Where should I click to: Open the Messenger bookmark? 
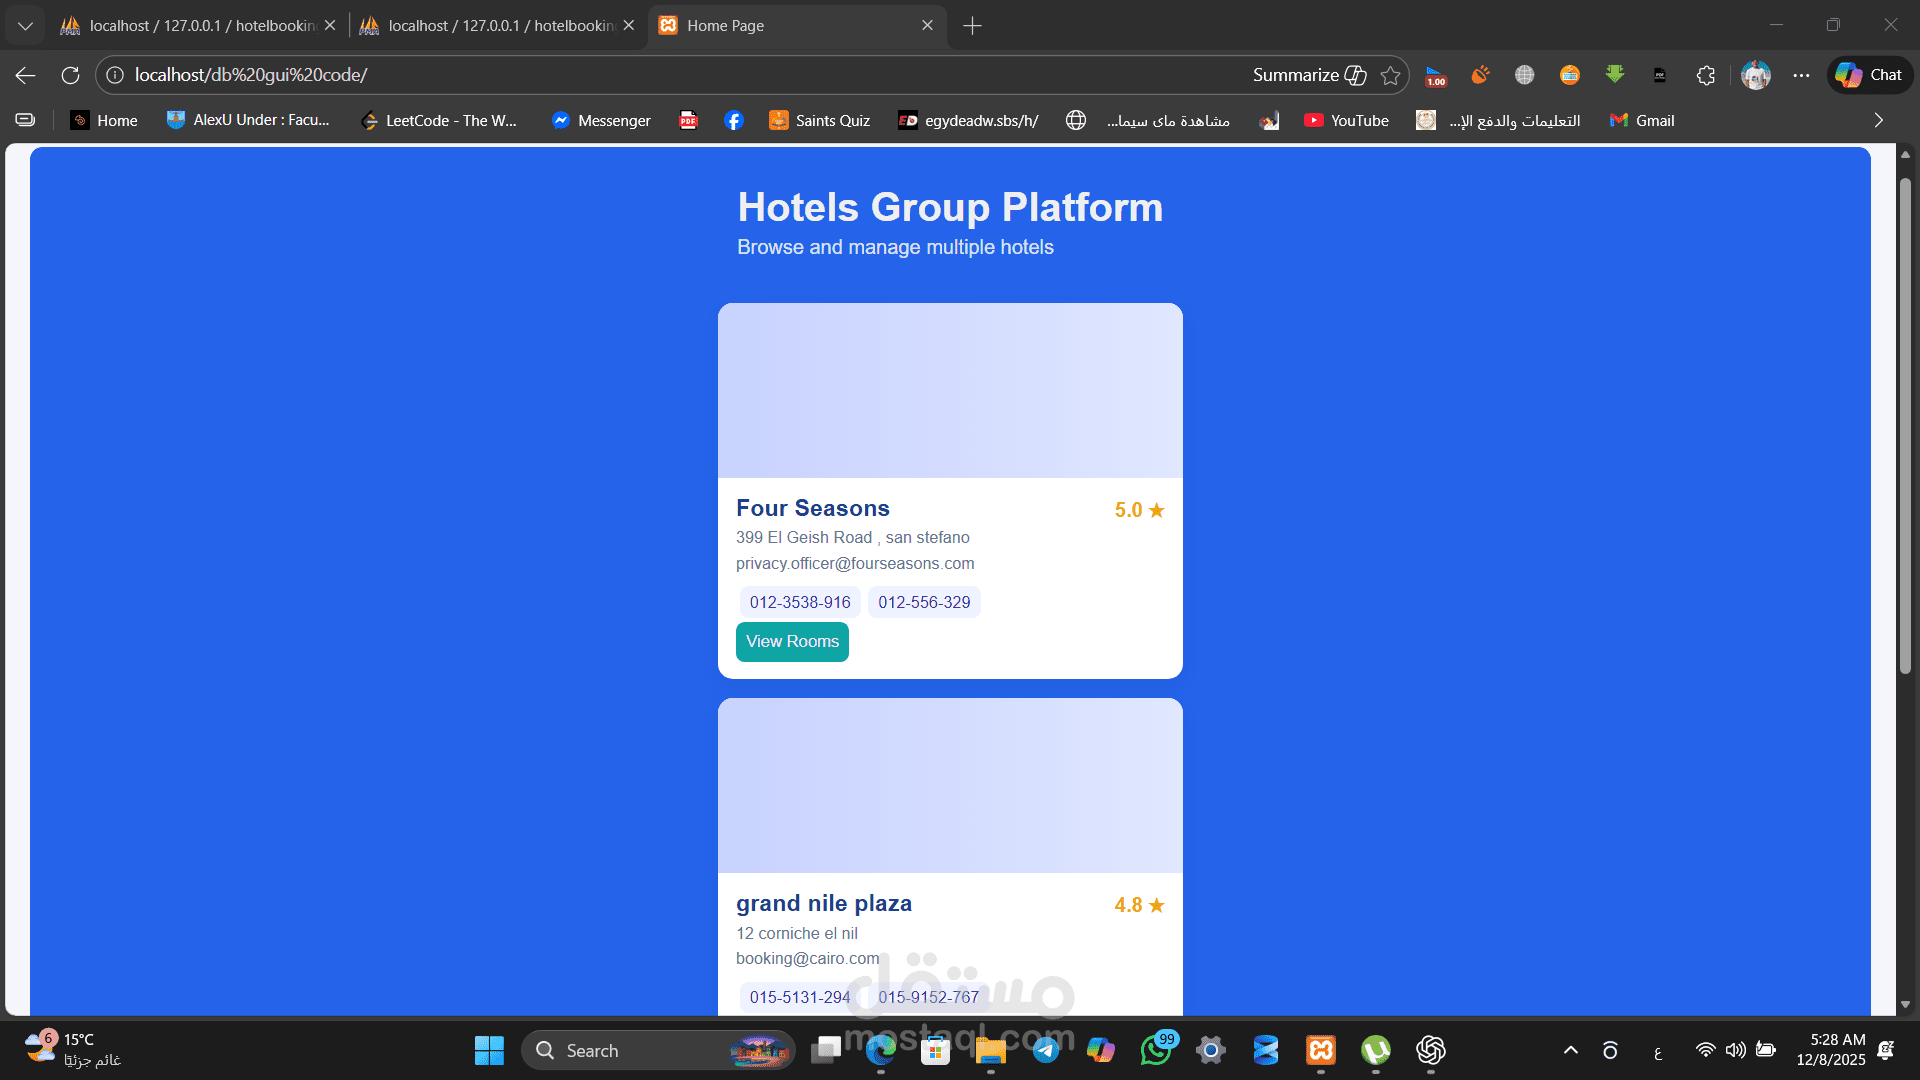[x=601, y=120]
